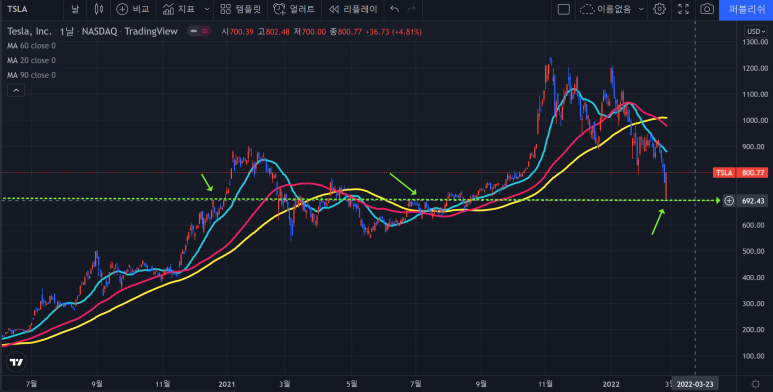773x392 pixels.
Task: Open the 지표 indicators dialog
Action: (179, 9)
